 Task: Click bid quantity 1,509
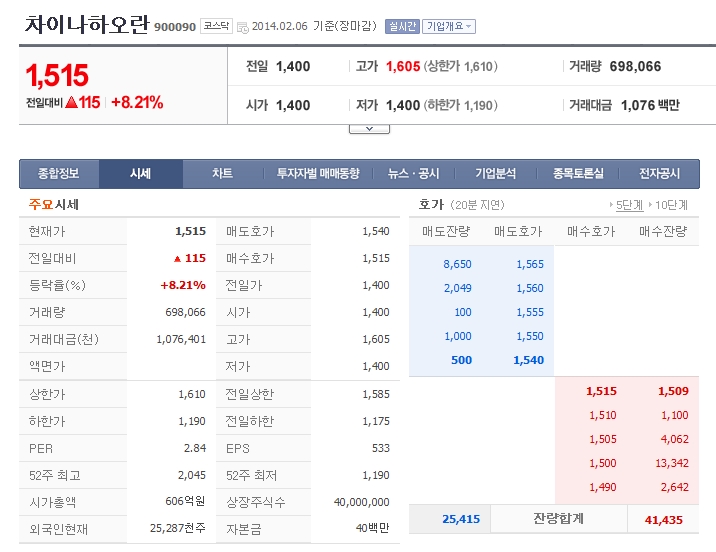673,391
